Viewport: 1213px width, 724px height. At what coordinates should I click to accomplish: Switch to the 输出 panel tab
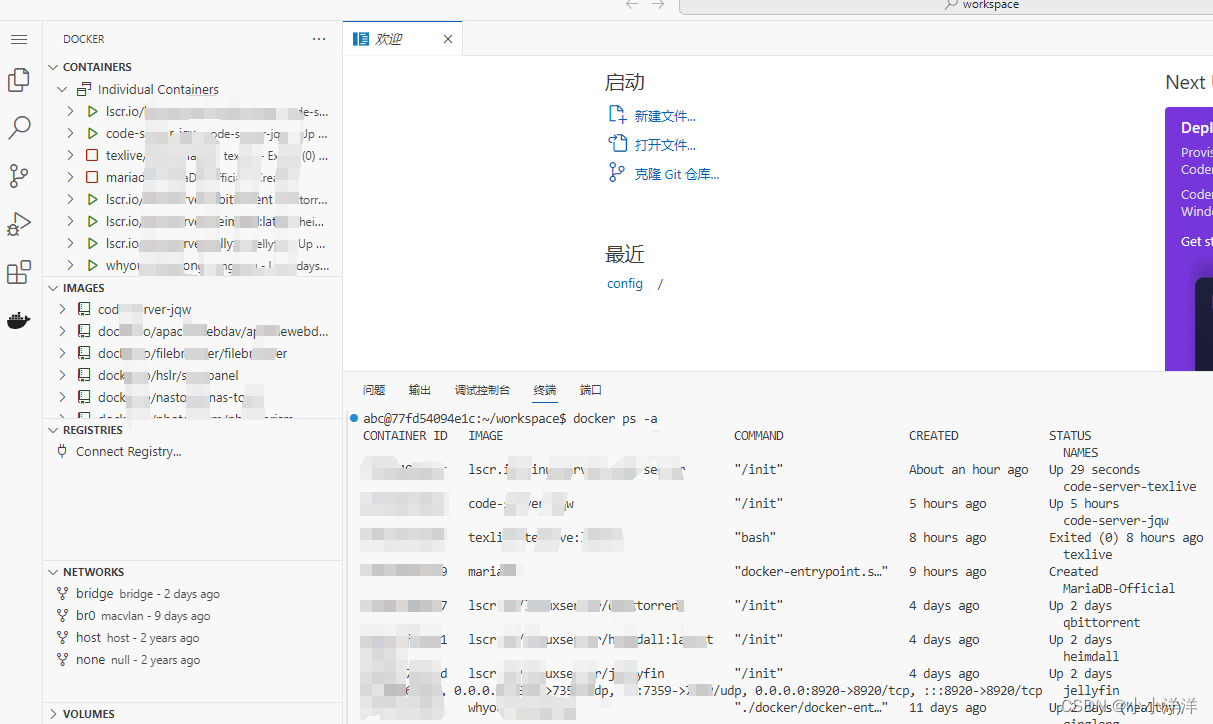click(x=419, y=390)
